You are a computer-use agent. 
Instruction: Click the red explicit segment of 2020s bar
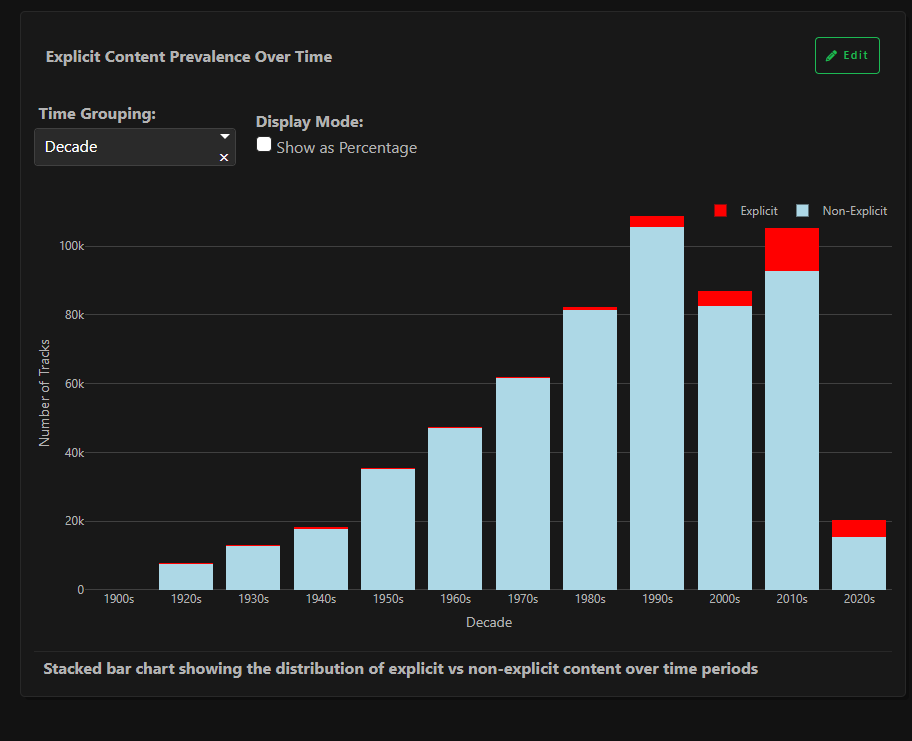(x=858, y=529)
